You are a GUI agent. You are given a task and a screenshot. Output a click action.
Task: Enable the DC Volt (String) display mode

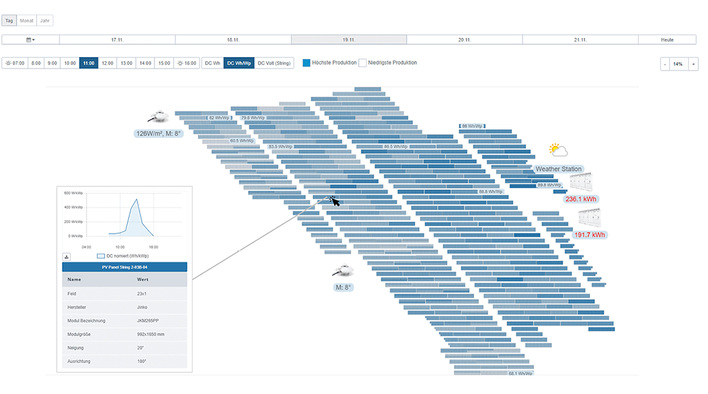point(274,63)
